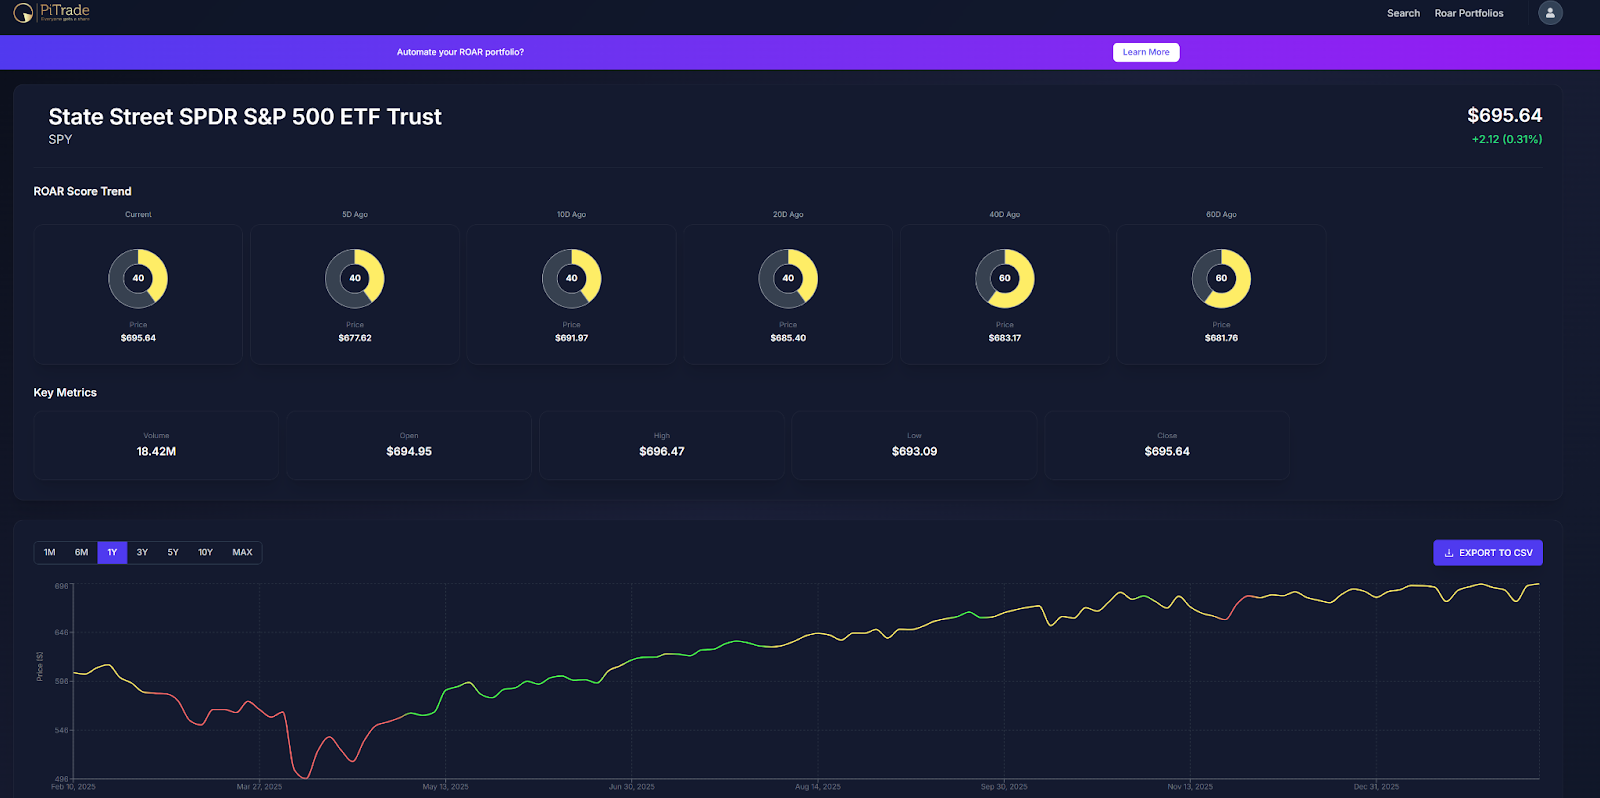The height and width of the screenshot is (798, 1600).
Task: Click the $691.97 price under 10D Ago
Action: (x=571, y=338)
